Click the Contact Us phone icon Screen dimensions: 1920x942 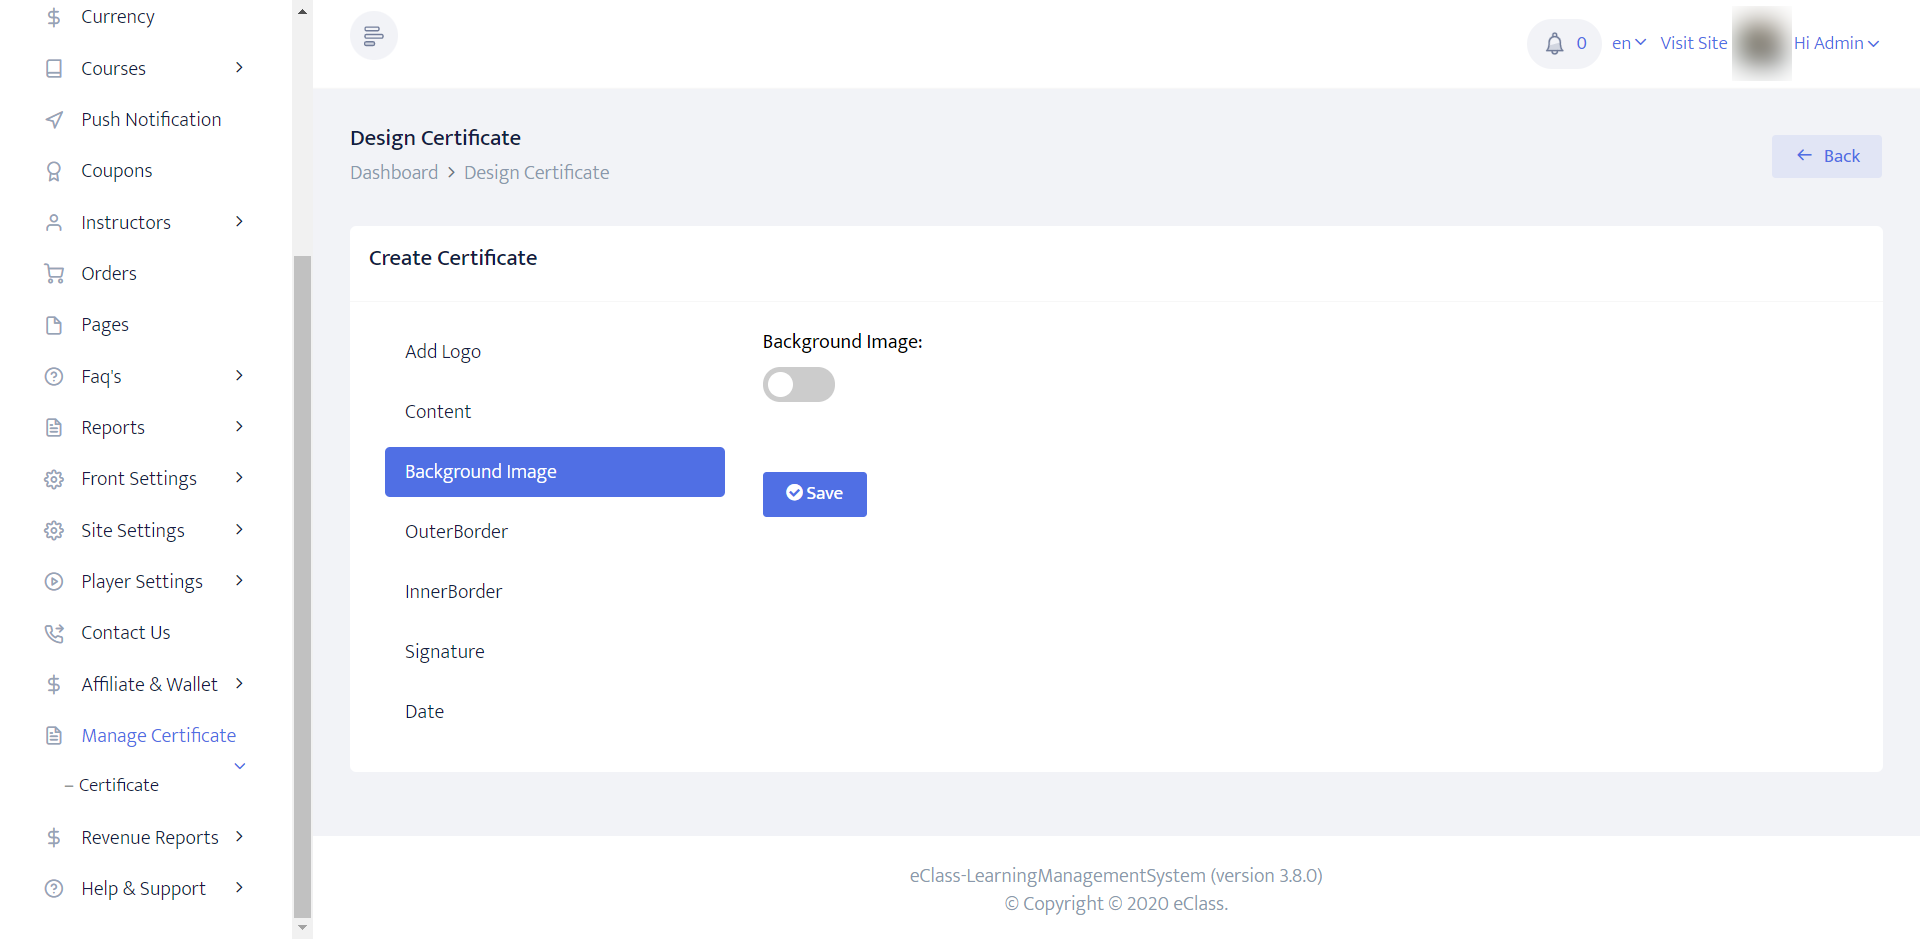[x=54, y=633]
